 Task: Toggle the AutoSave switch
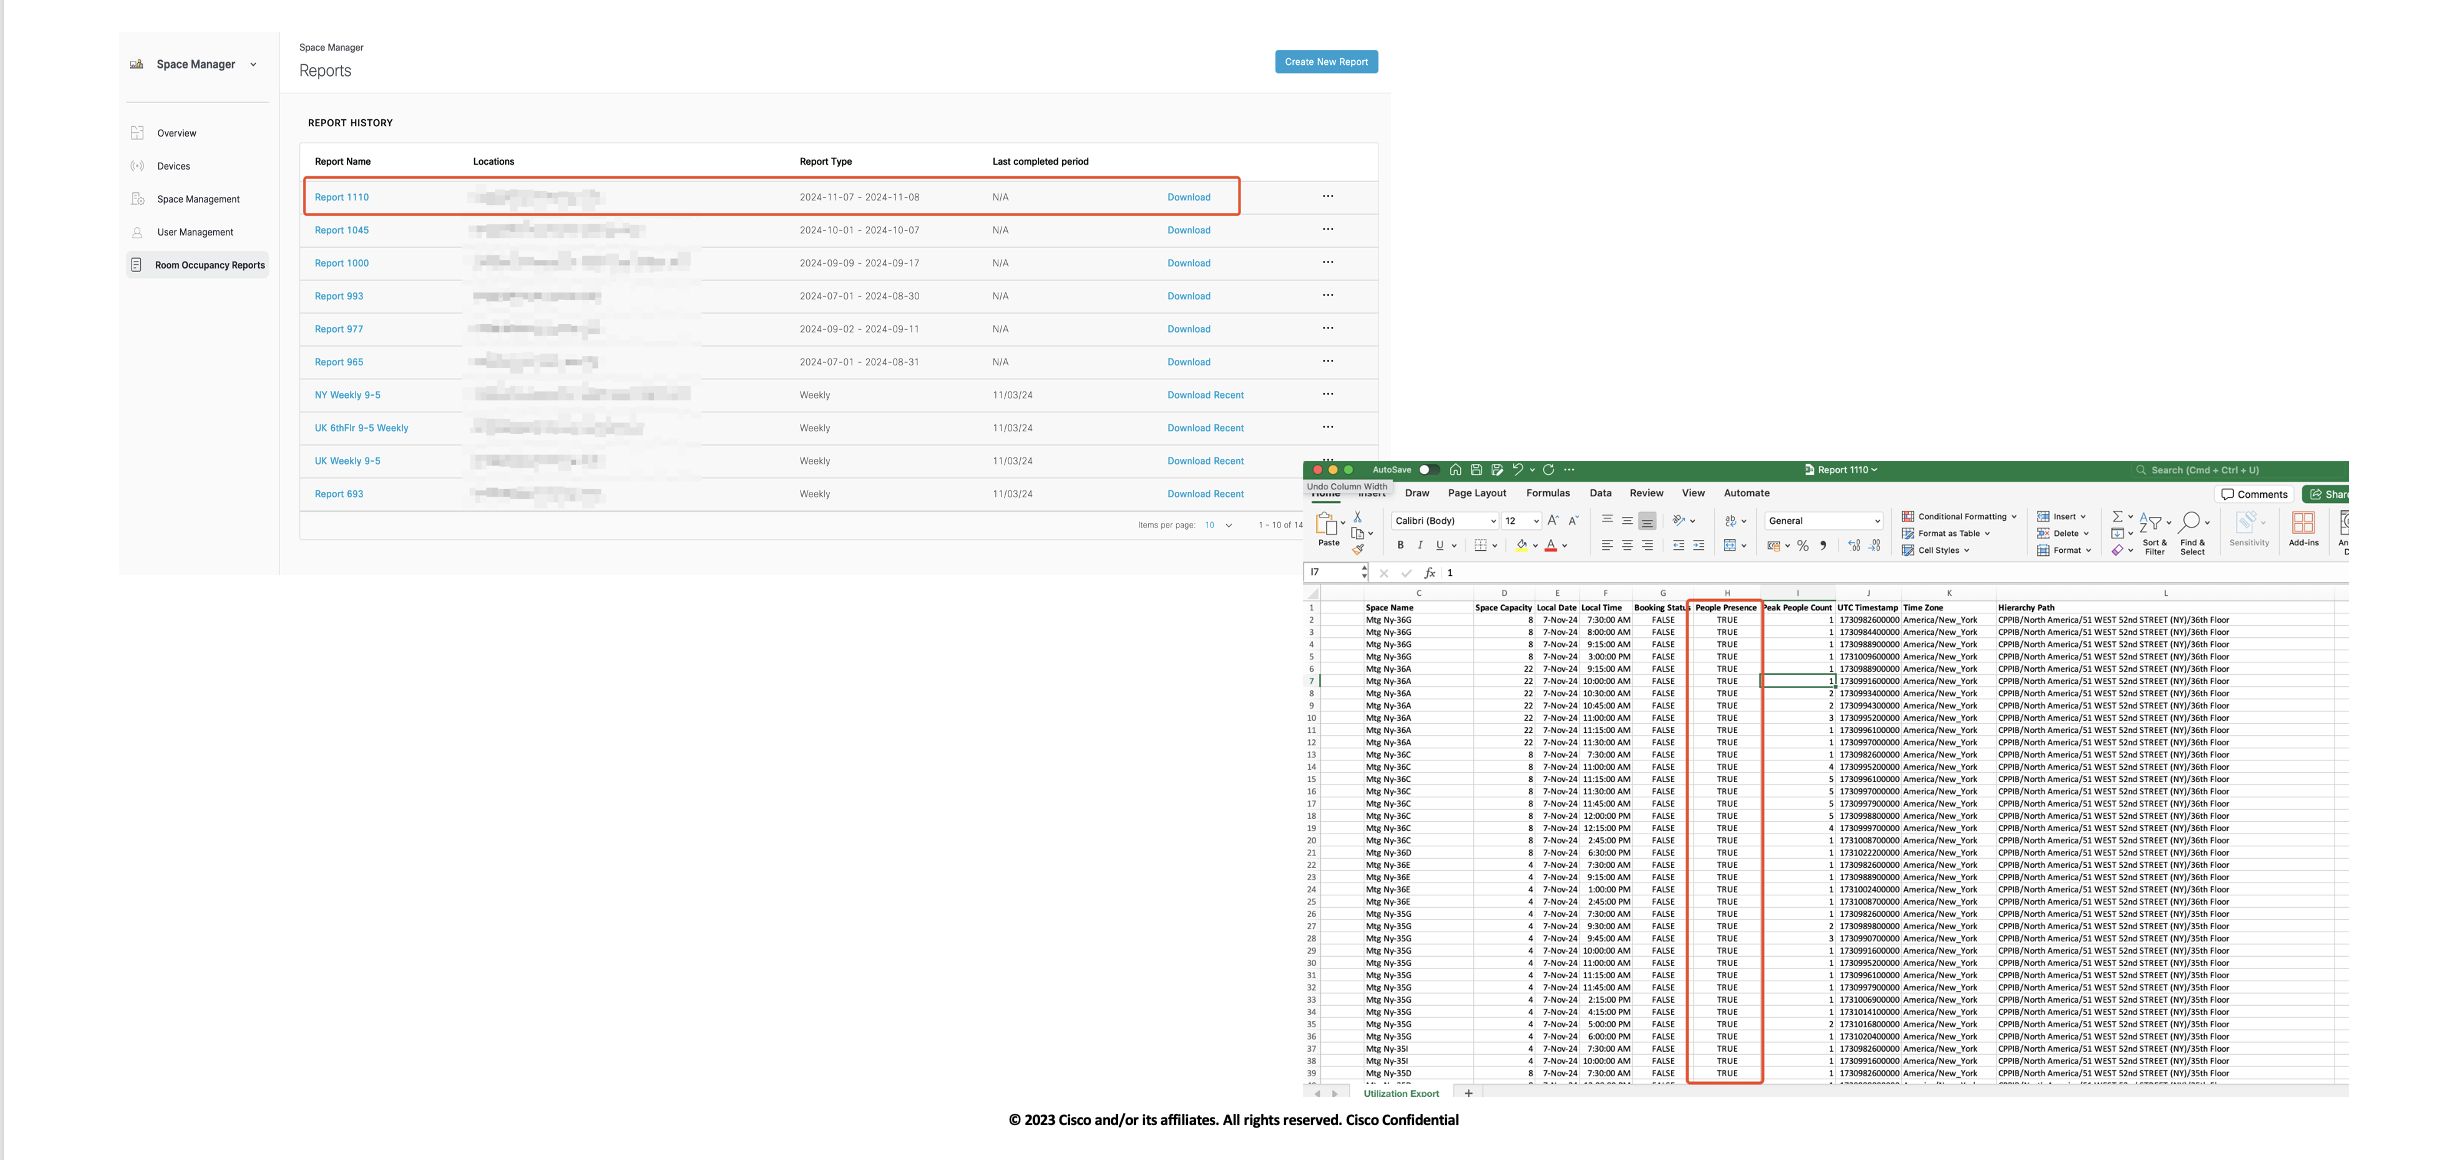[x=1429, y=470]
